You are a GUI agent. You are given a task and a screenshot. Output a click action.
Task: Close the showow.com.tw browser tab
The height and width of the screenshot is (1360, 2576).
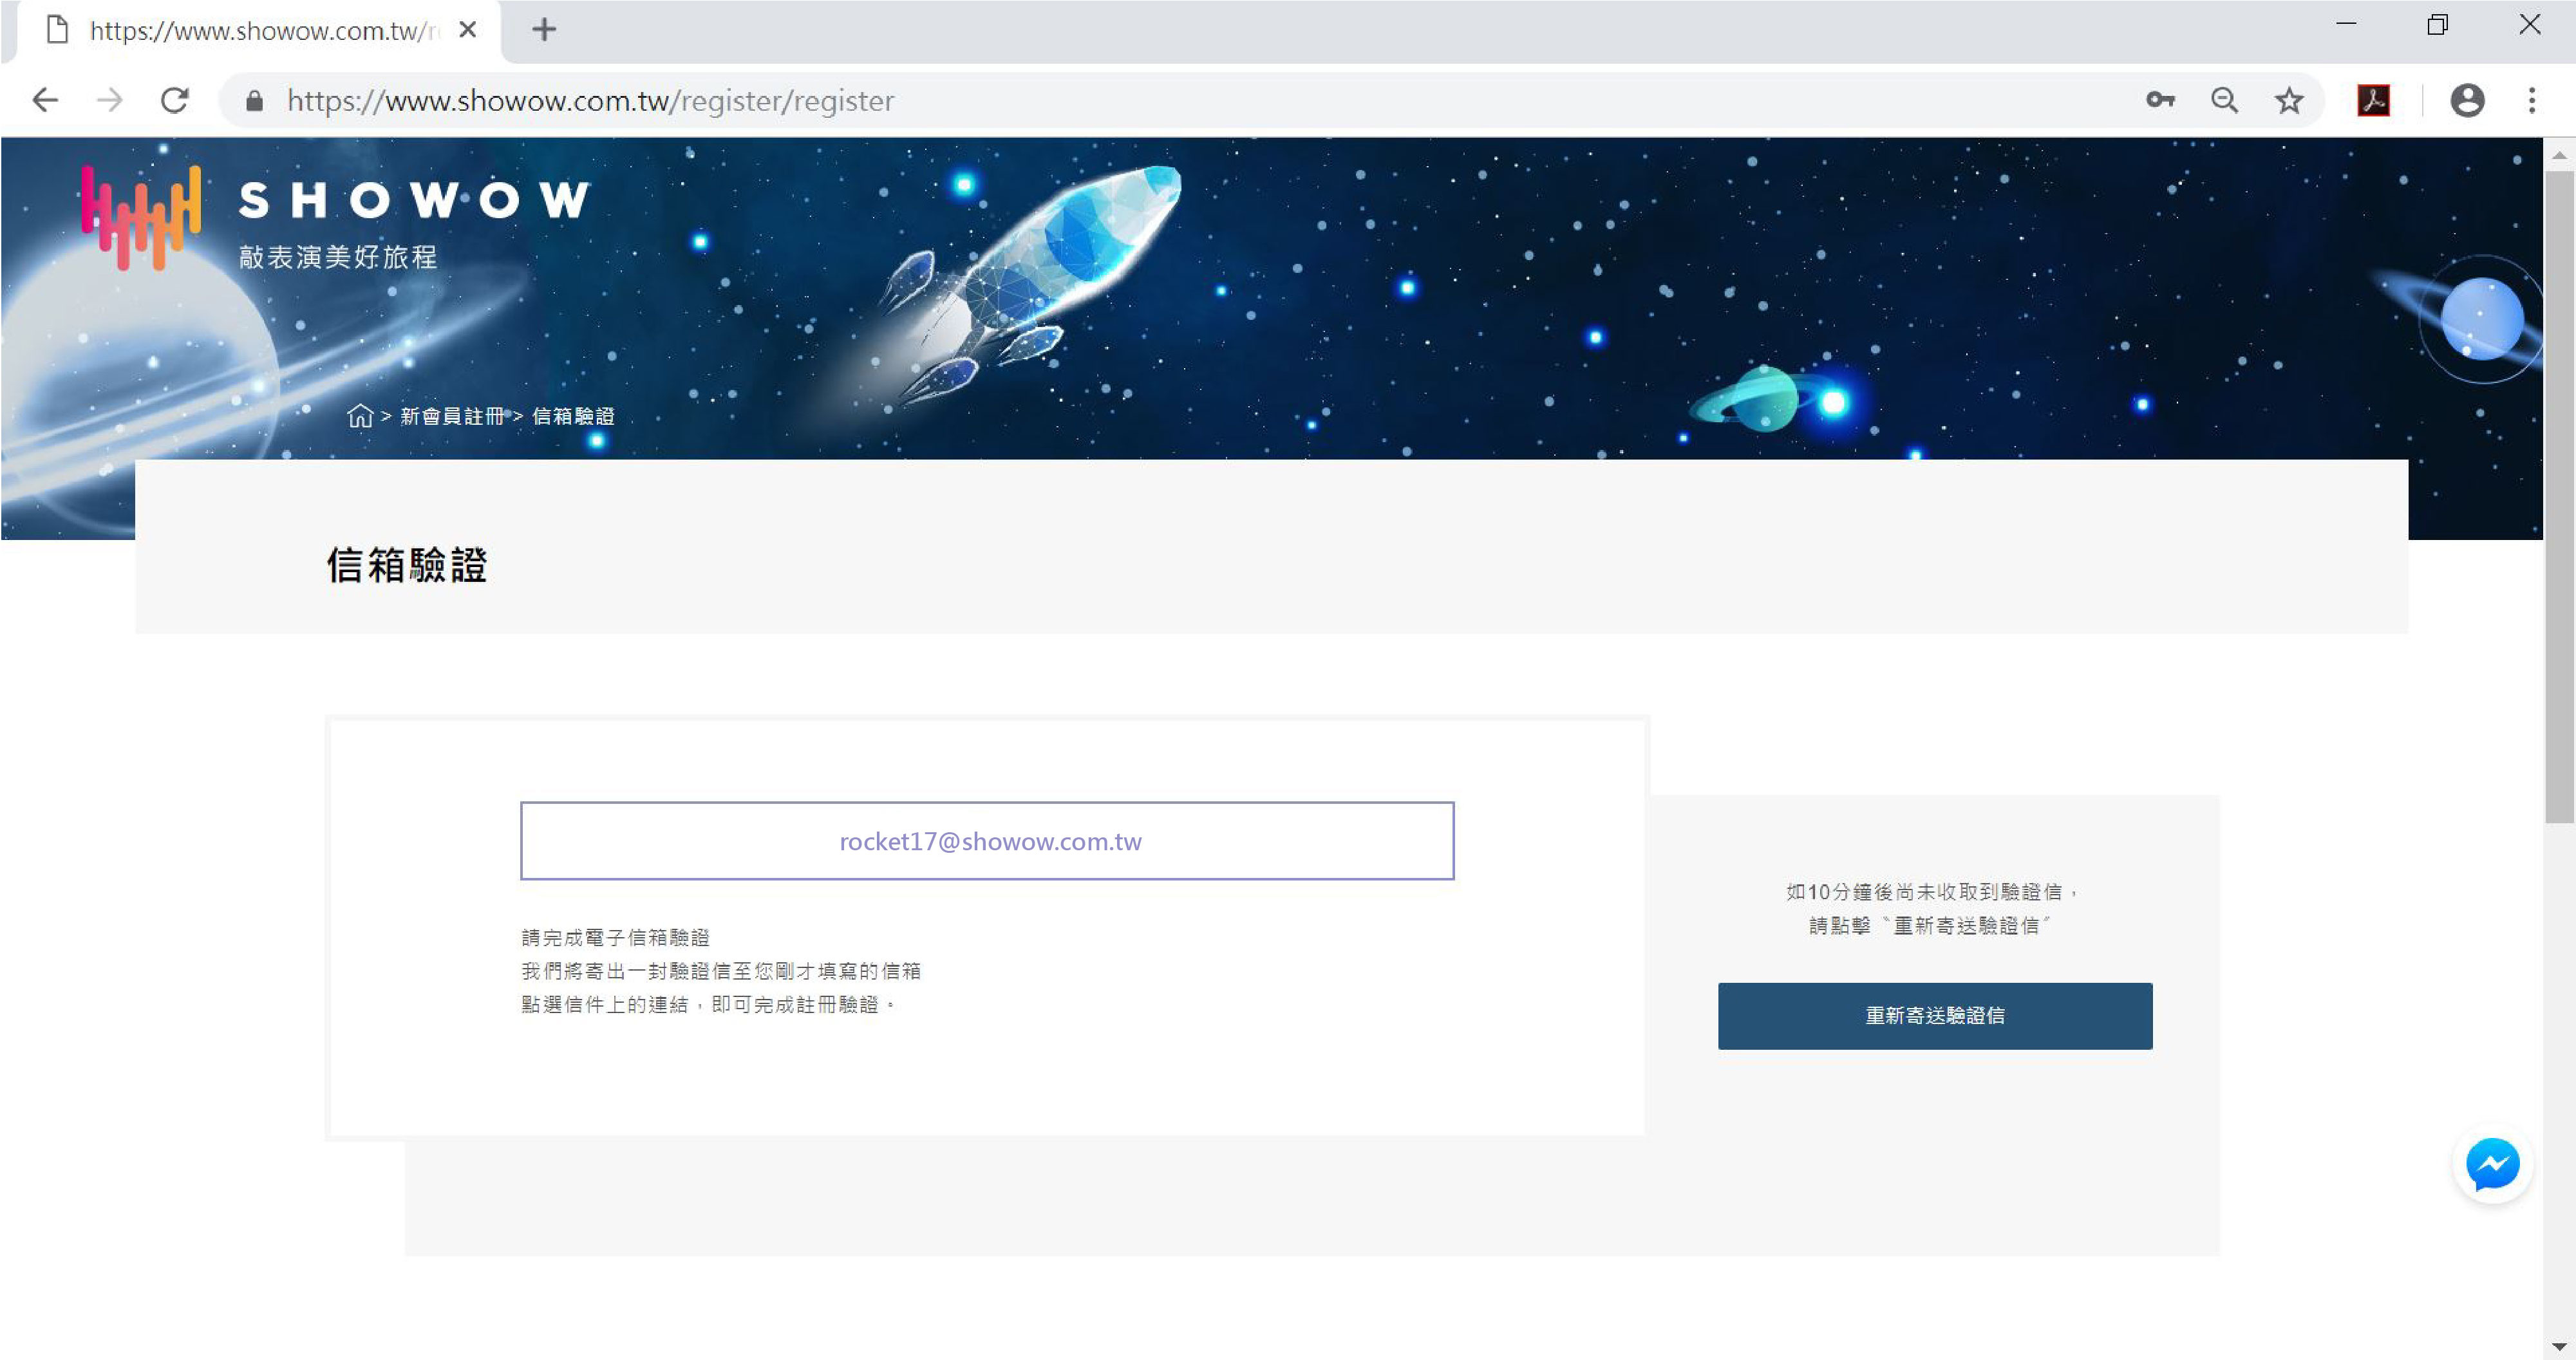[x=467, y=30]
